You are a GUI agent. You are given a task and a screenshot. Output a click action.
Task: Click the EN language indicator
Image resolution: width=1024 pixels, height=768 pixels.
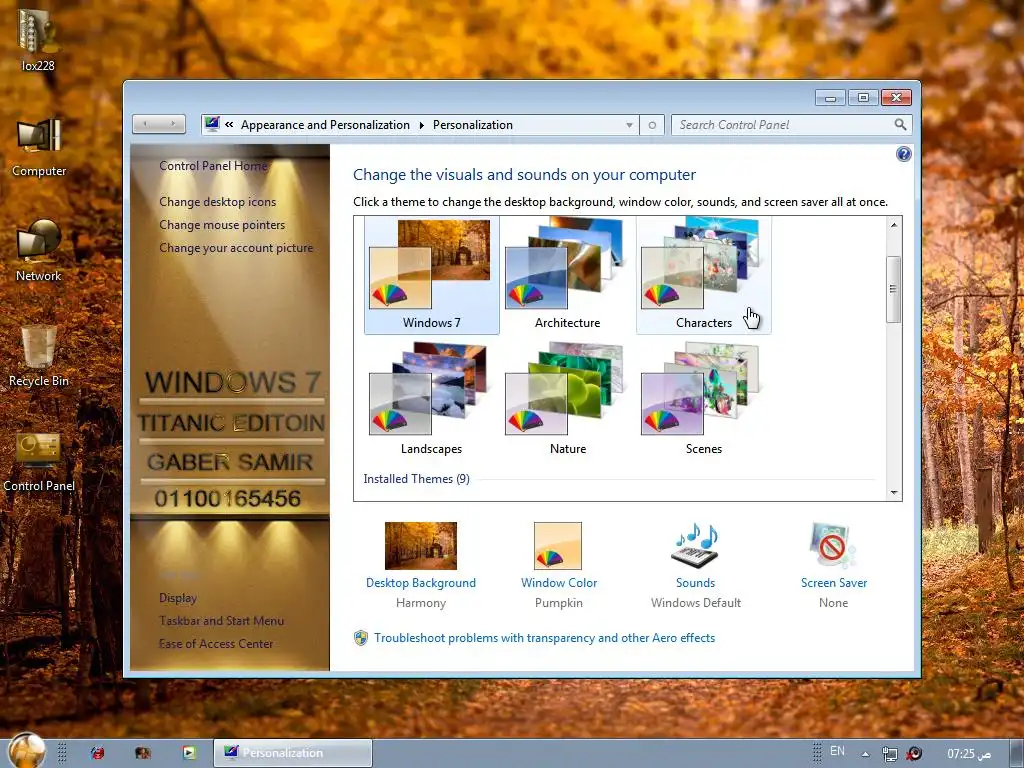click(837, 752)
